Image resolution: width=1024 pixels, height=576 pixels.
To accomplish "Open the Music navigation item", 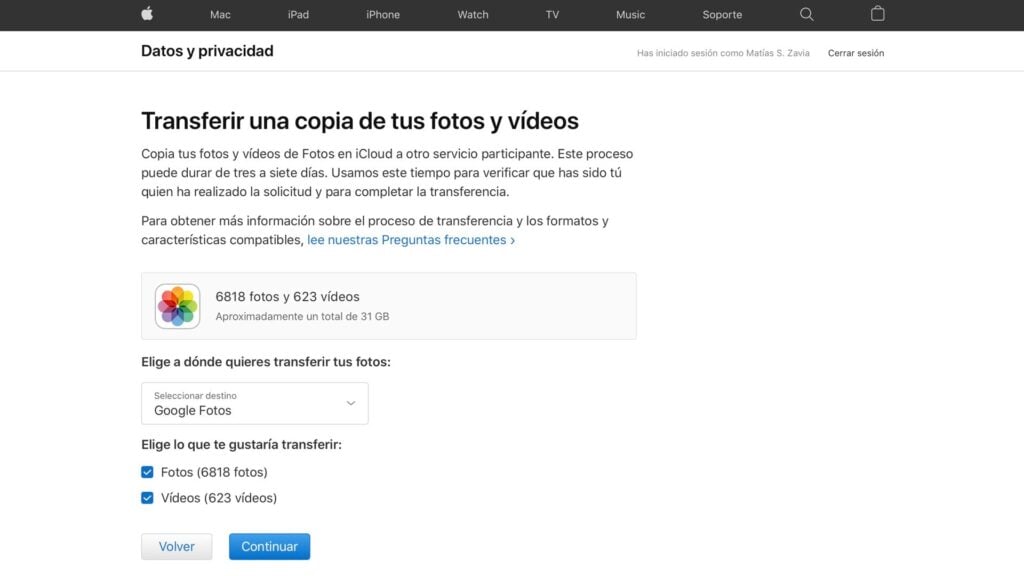I will pos(630,15).
